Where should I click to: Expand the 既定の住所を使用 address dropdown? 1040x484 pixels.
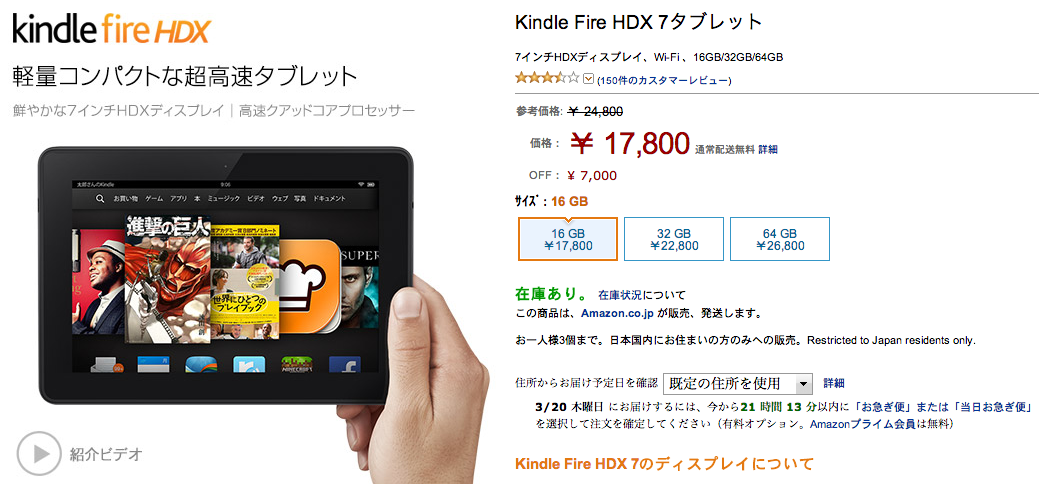[x=738, y=383]
